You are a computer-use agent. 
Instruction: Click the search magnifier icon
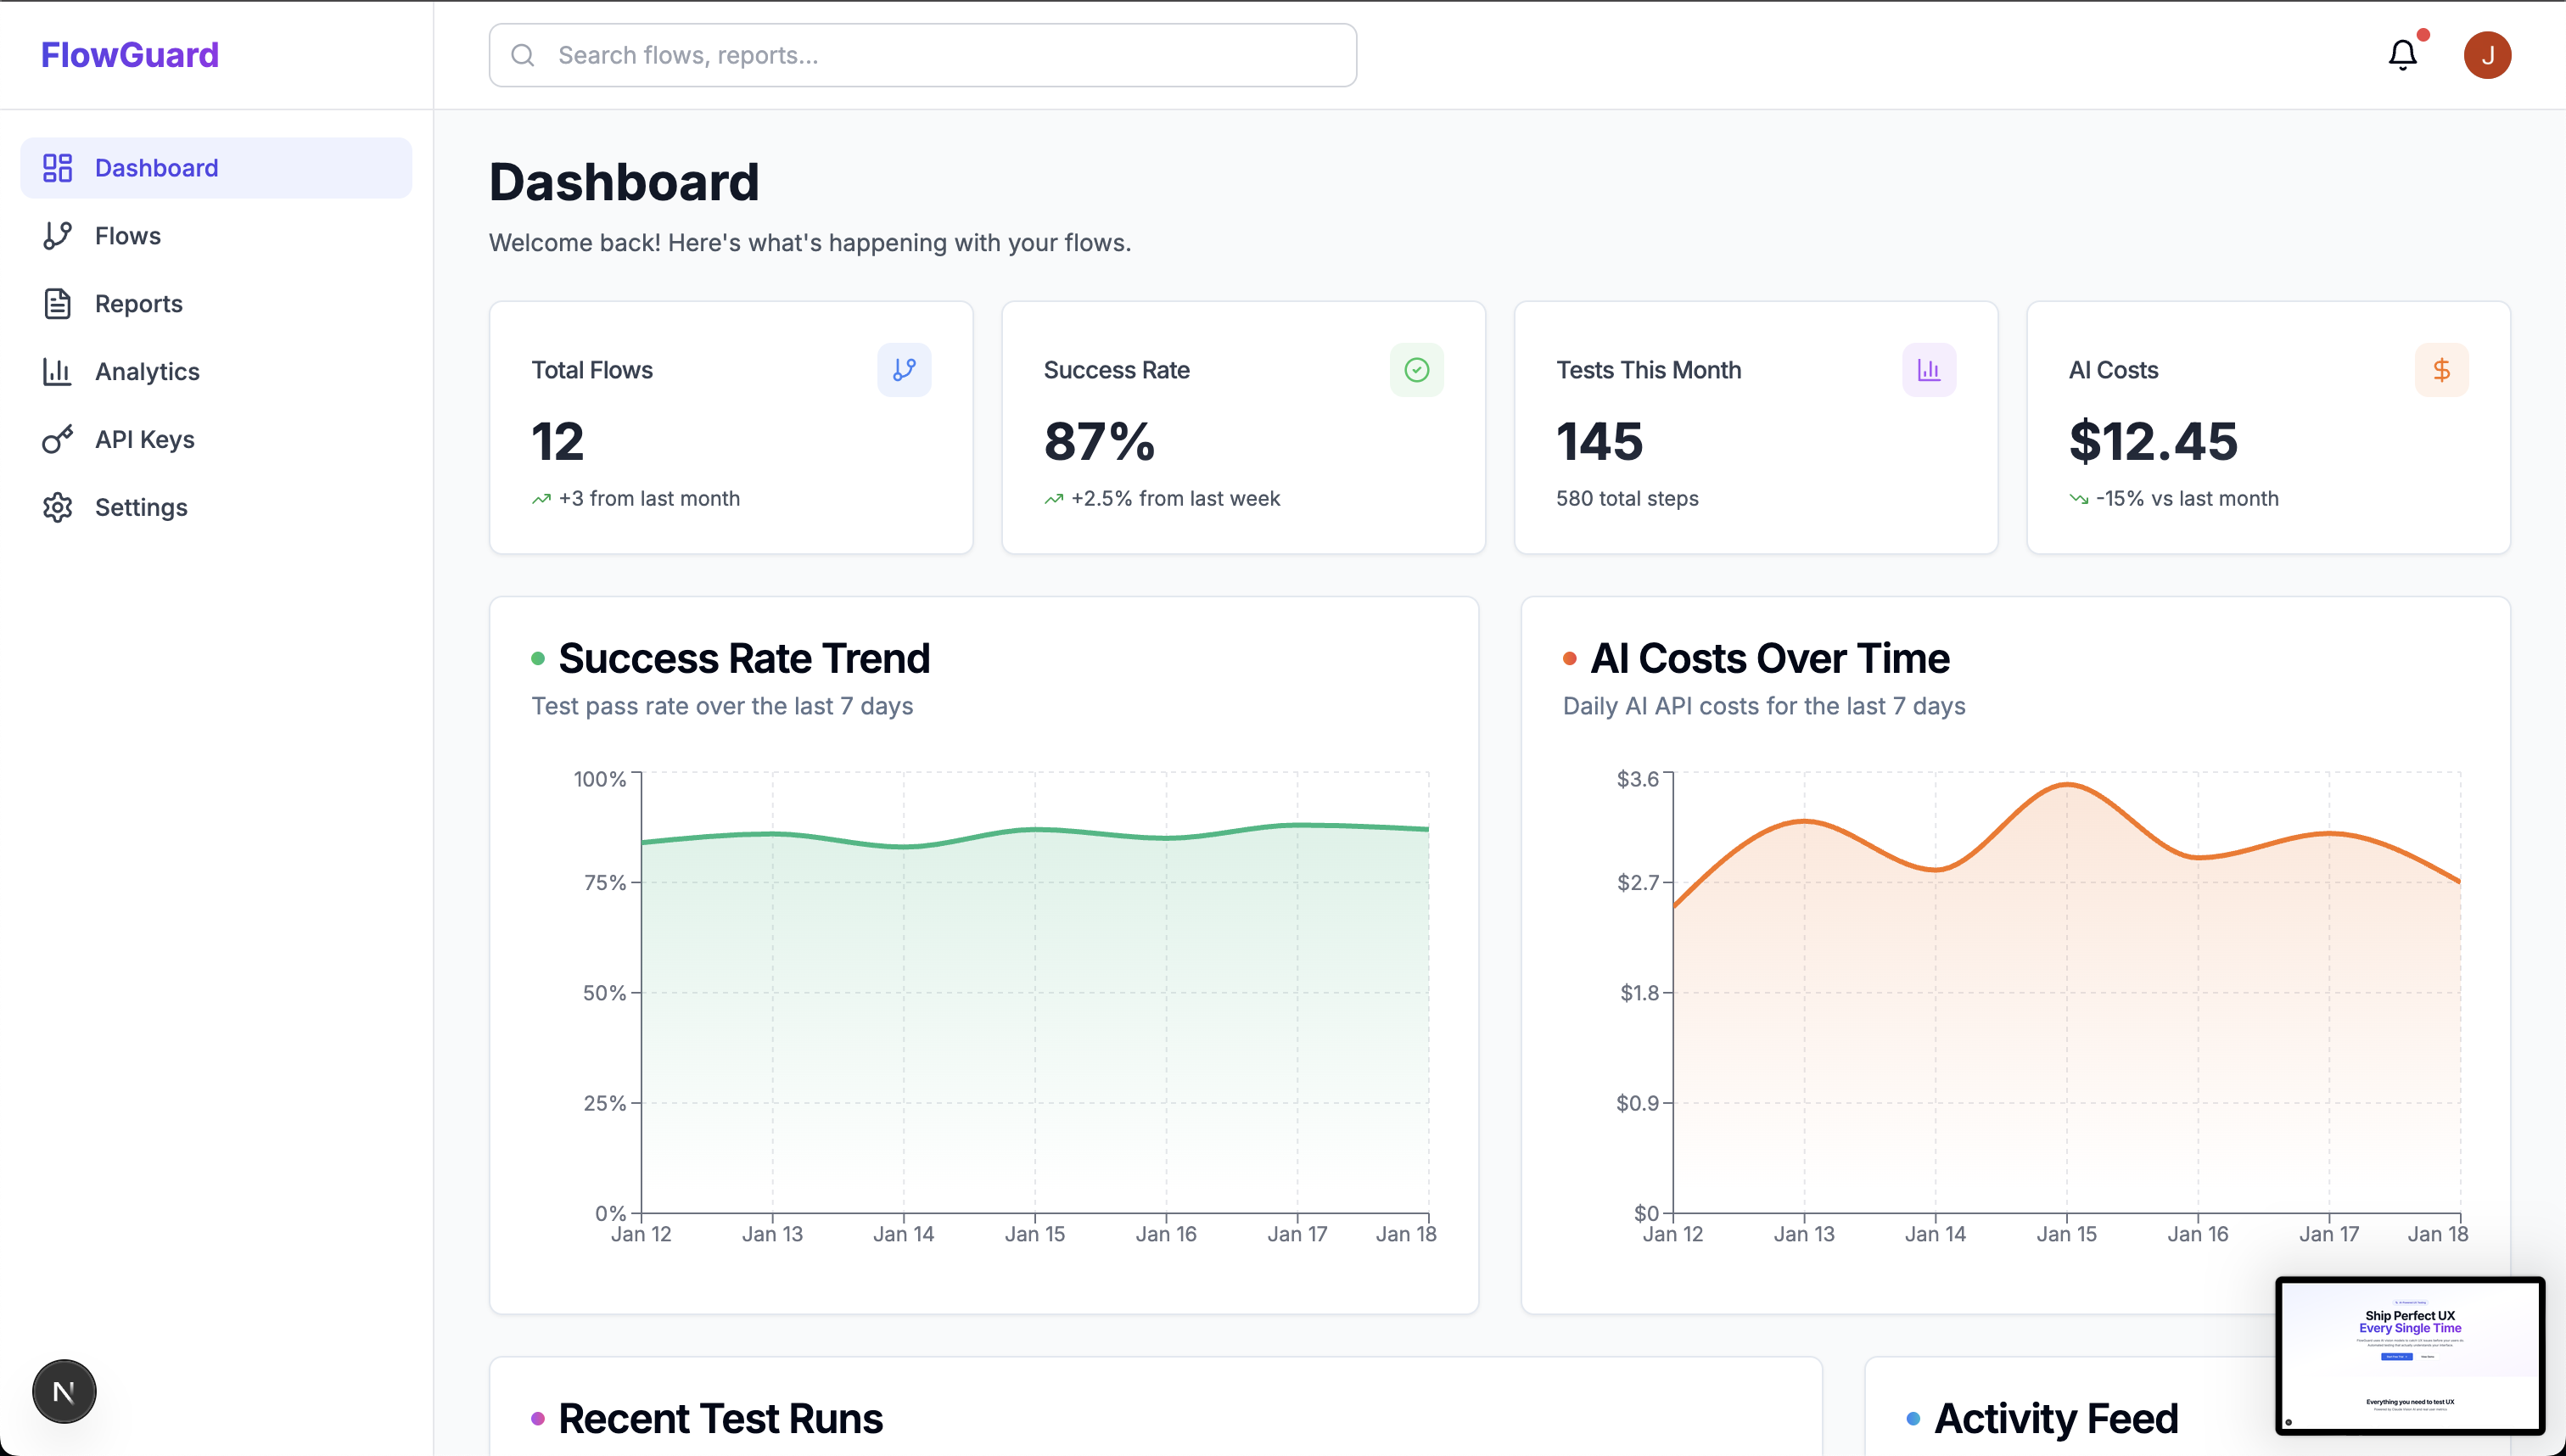pyautogui.click(x=522, y=55)
